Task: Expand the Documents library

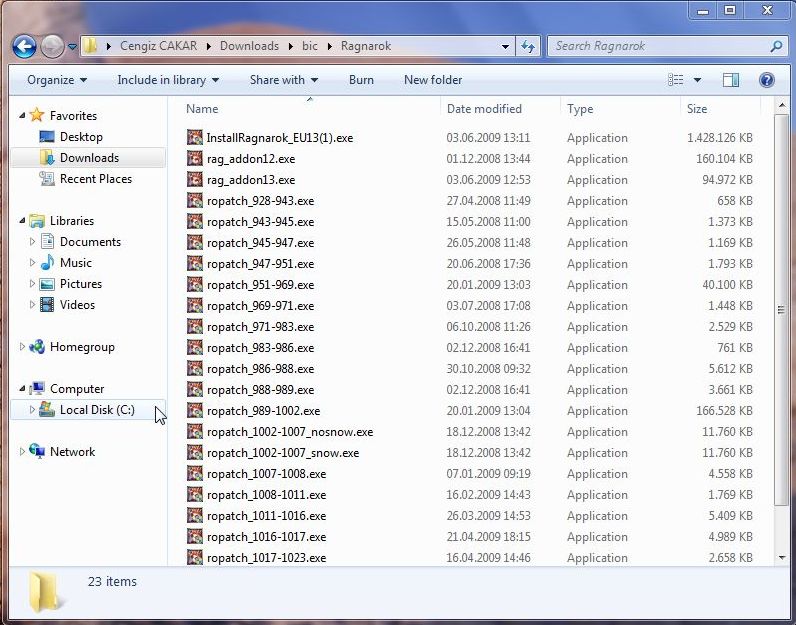Action: click(32, 242)
